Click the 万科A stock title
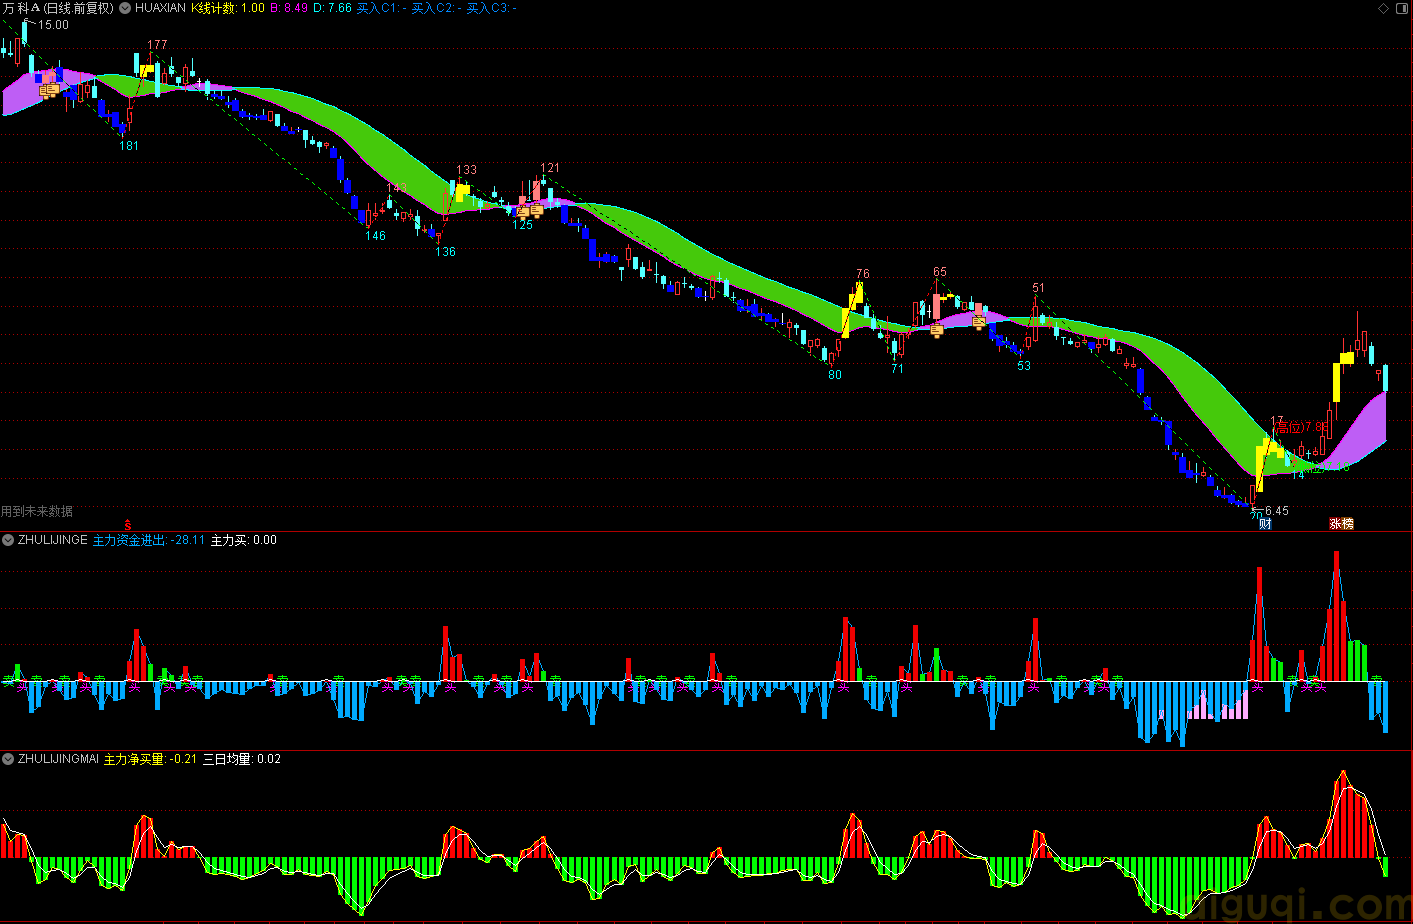Screen dimensions: 1413x924 [x=21, y=8]
